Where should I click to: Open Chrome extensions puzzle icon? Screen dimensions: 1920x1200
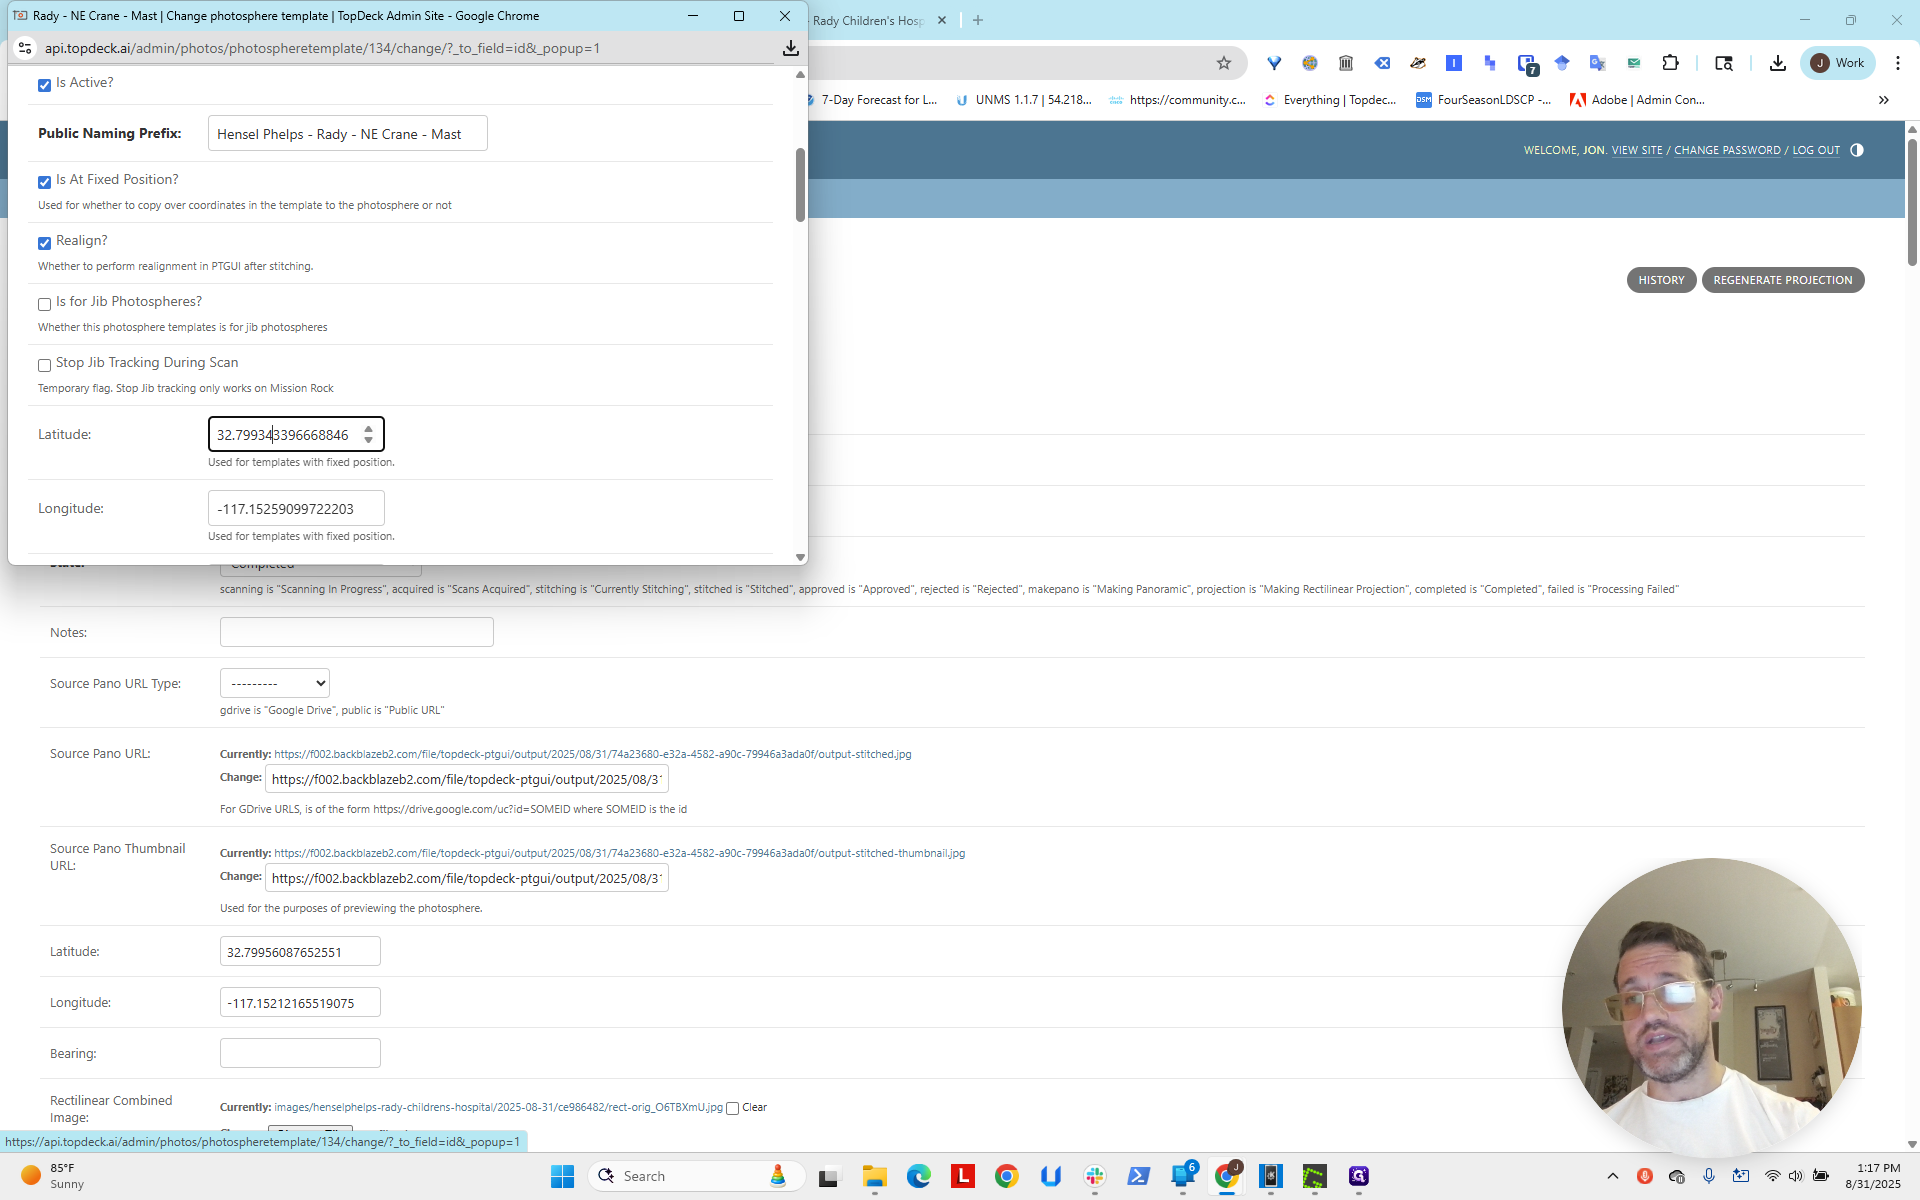(x=1670, y=63)
